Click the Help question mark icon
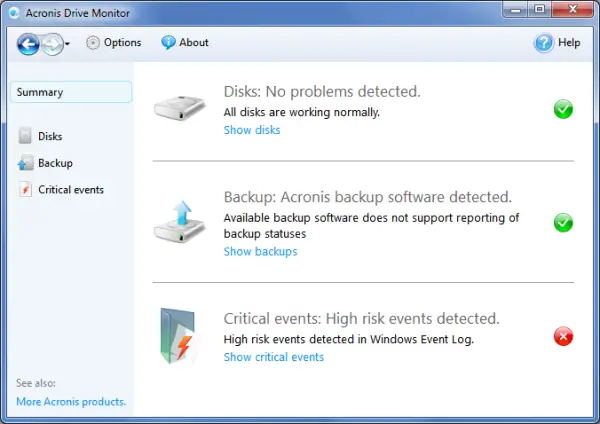The width and height of the screenshot is (600, 424). (544, 43)
